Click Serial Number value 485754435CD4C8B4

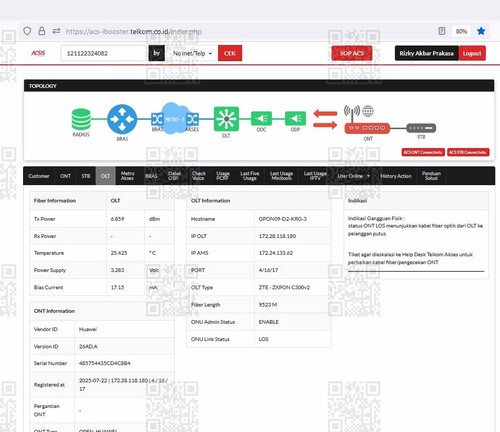pyautogui.click(x=105, y=363)
